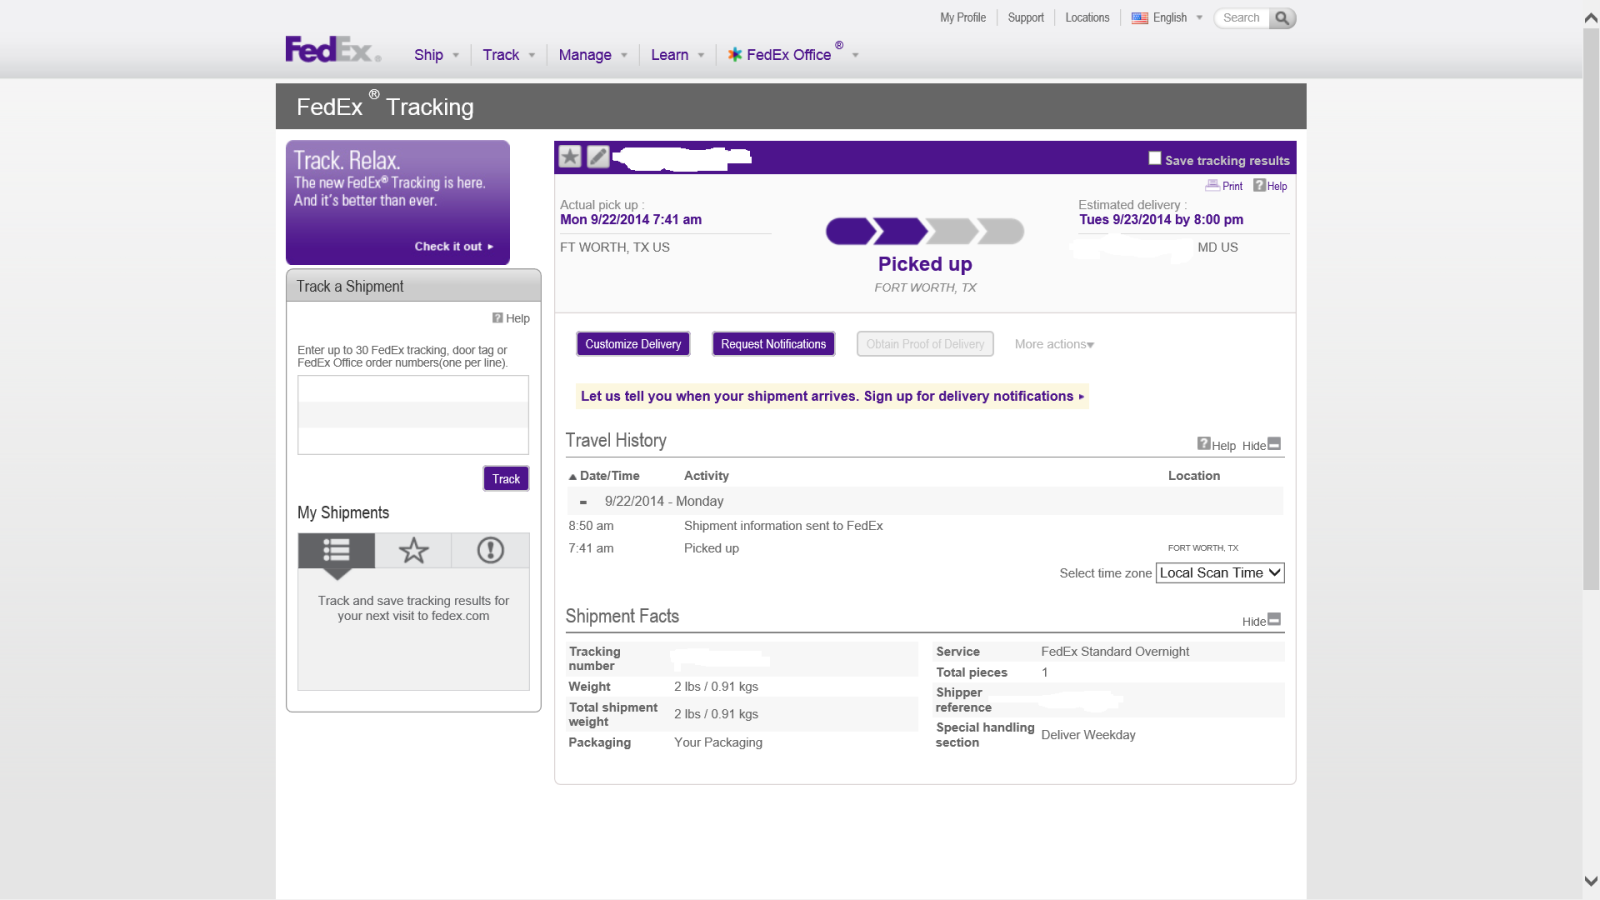Click the Track. Relax. promo banner
Image resolution: width=1600 pixels, height=900 pixels.
398,202
